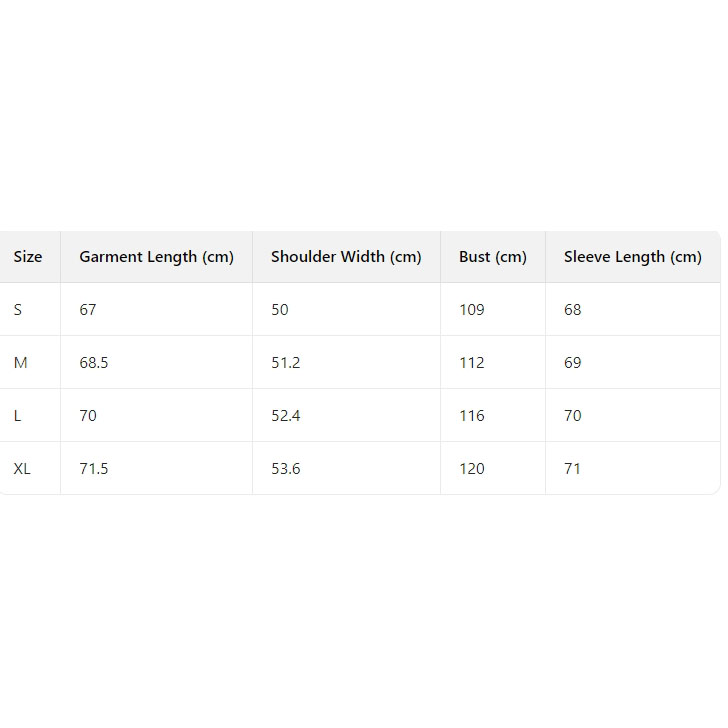The width and height of the screenshot is (728, 728).
Task: Select shoulder width value 52.4
Action: 286,416
